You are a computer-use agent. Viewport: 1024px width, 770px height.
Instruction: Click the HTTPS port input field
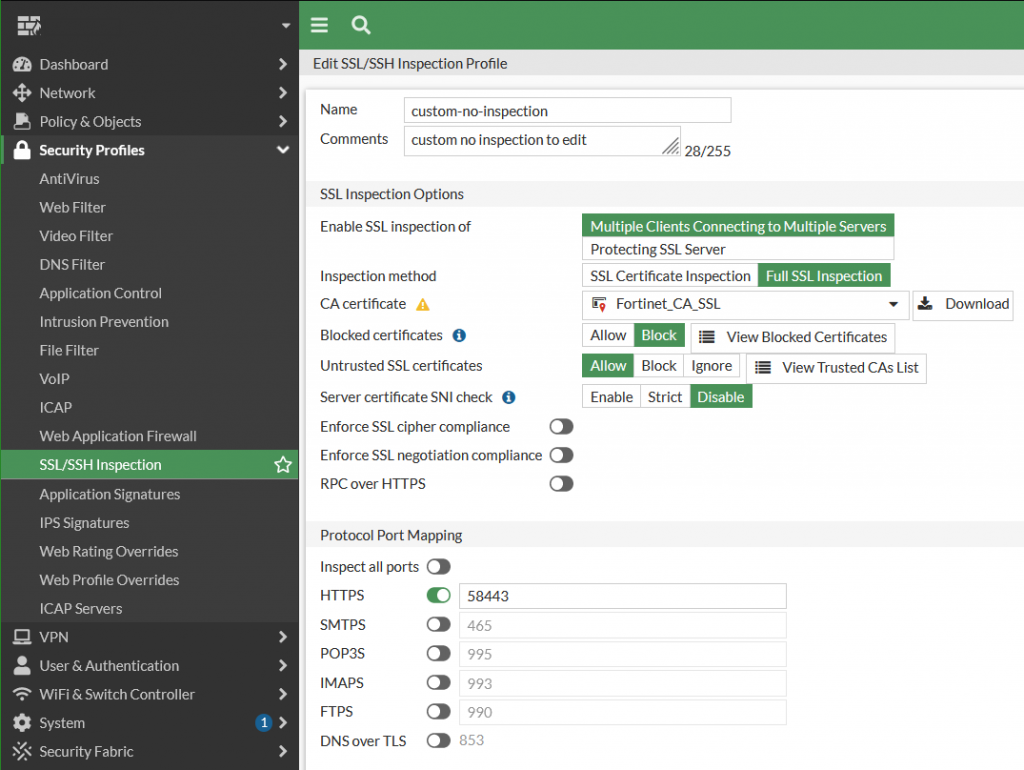pos(622,596)
